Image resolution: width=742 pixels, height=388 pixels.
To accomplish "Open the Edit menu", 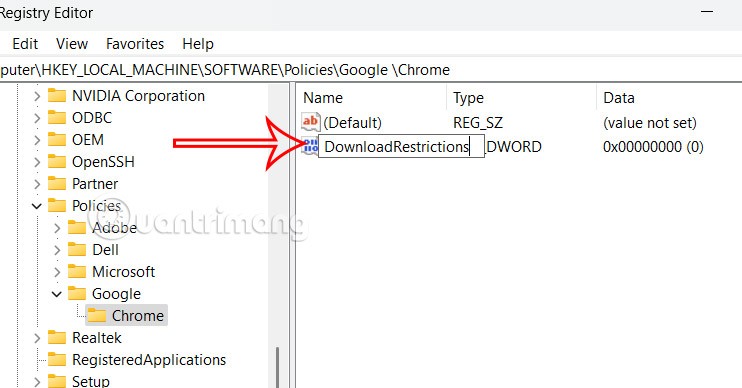I will point(25,44).
